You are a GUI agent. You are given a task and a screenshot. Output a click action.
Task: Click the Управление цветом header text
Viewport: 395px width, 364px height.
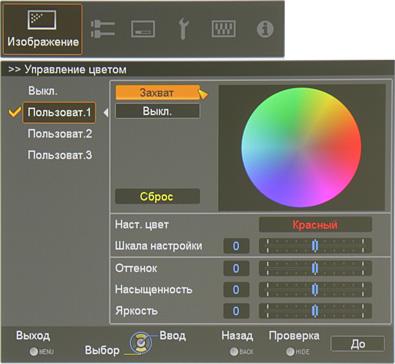[x=75, y=70]
